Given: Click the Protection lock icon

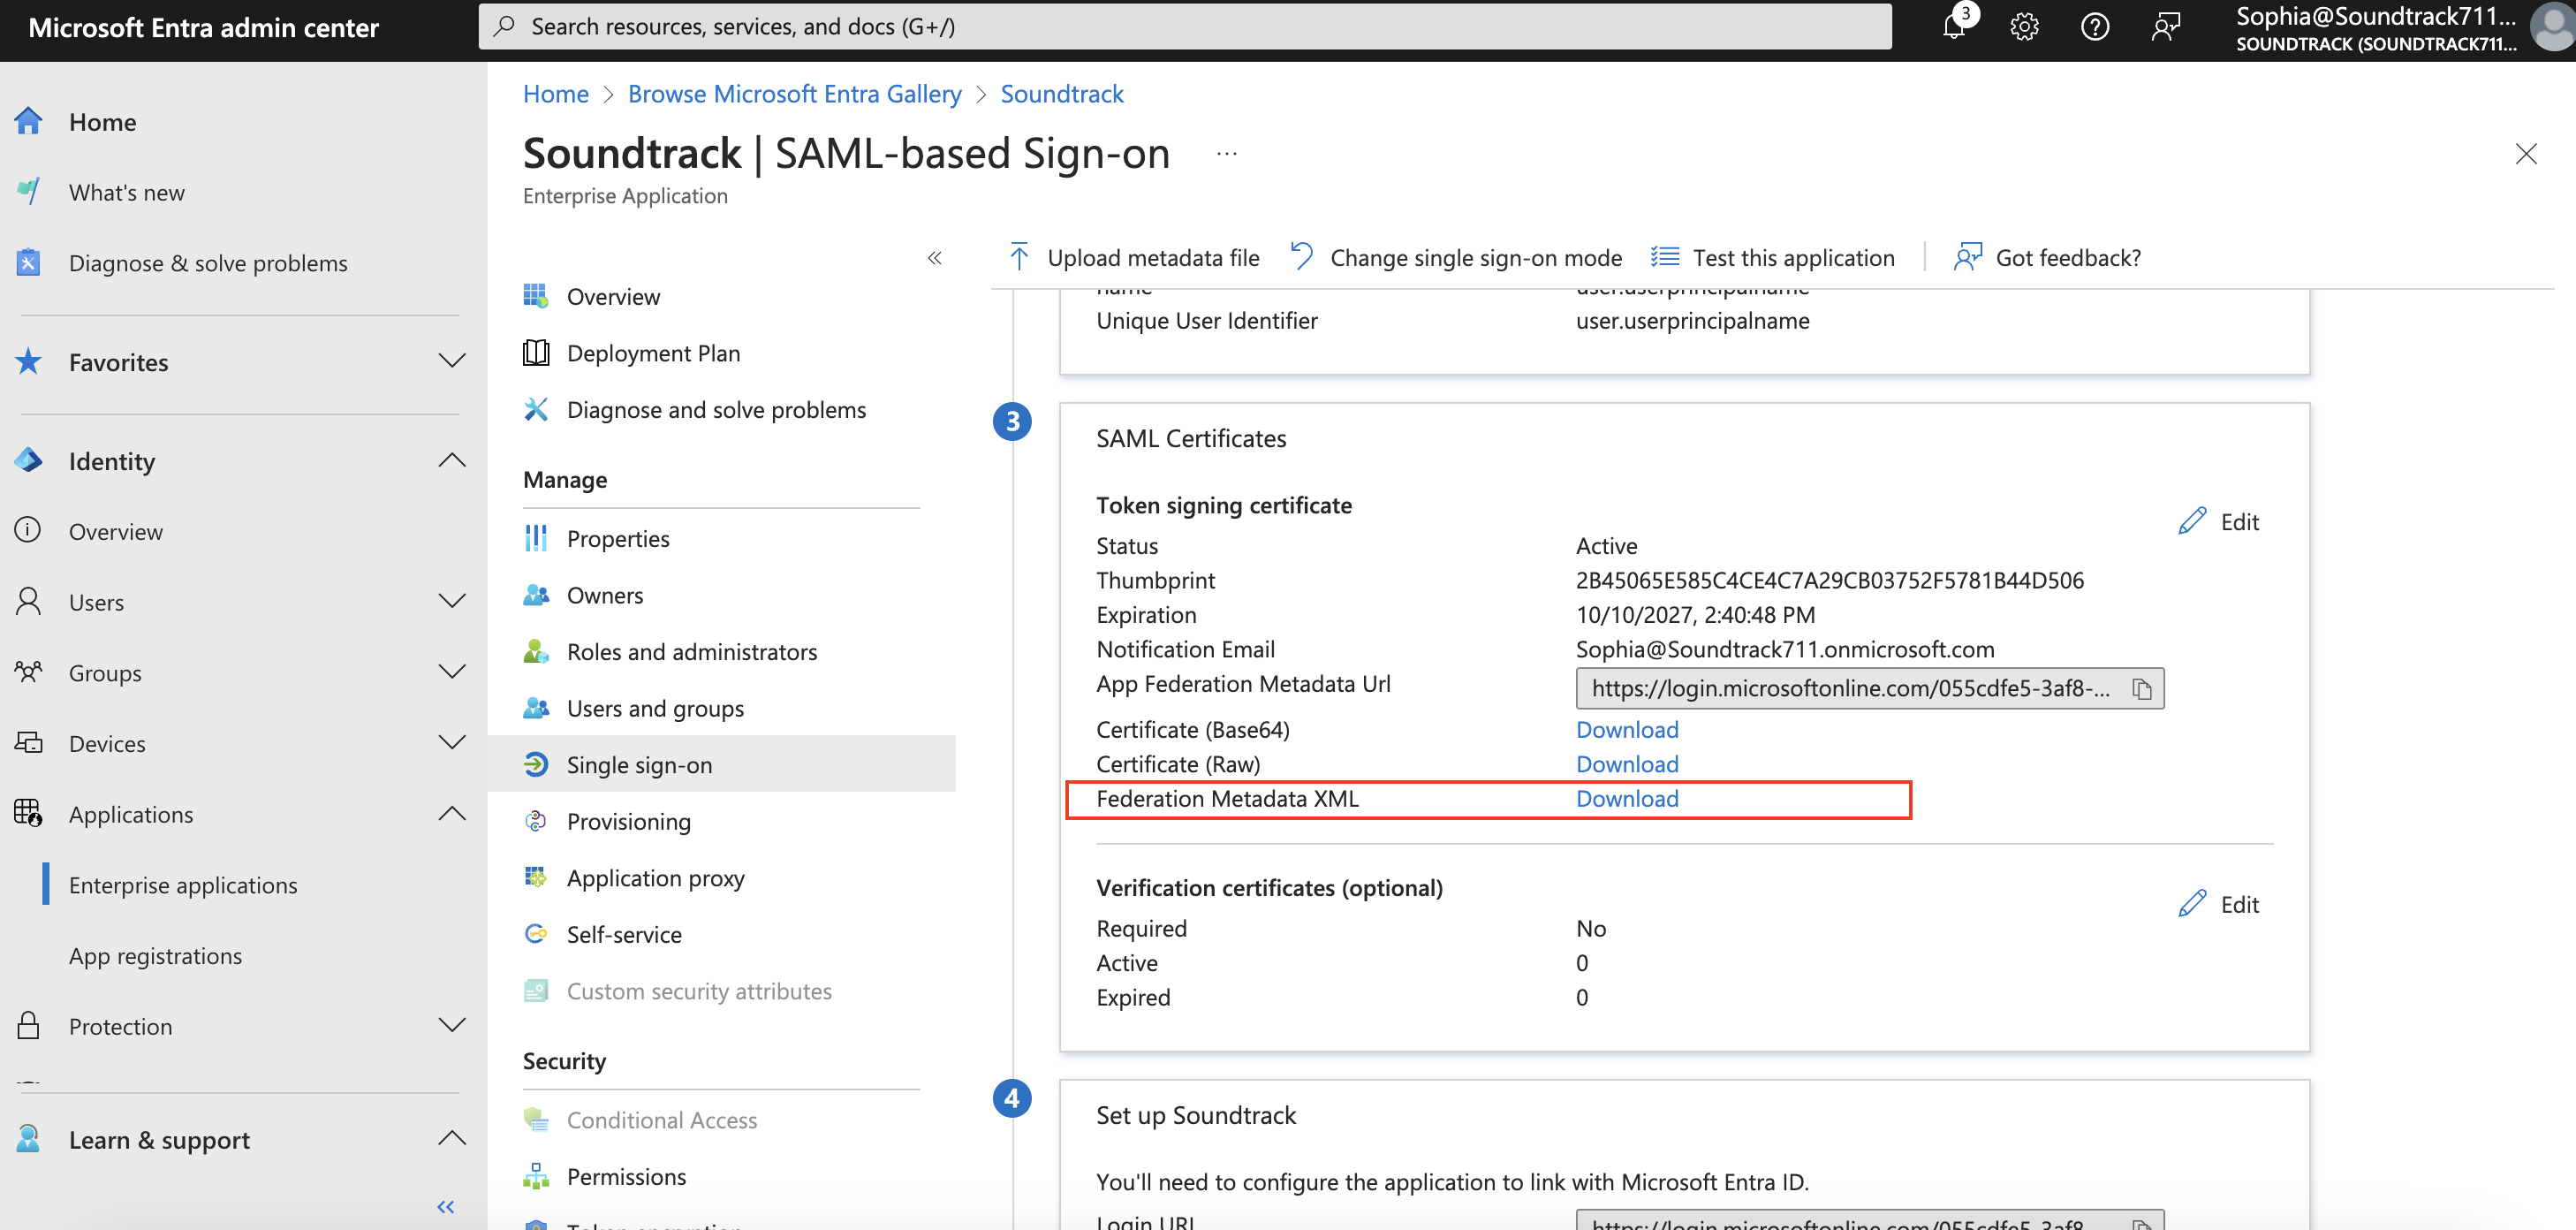Looking at the screenshot, I should pyautogui.click(x=29, y=1026).
